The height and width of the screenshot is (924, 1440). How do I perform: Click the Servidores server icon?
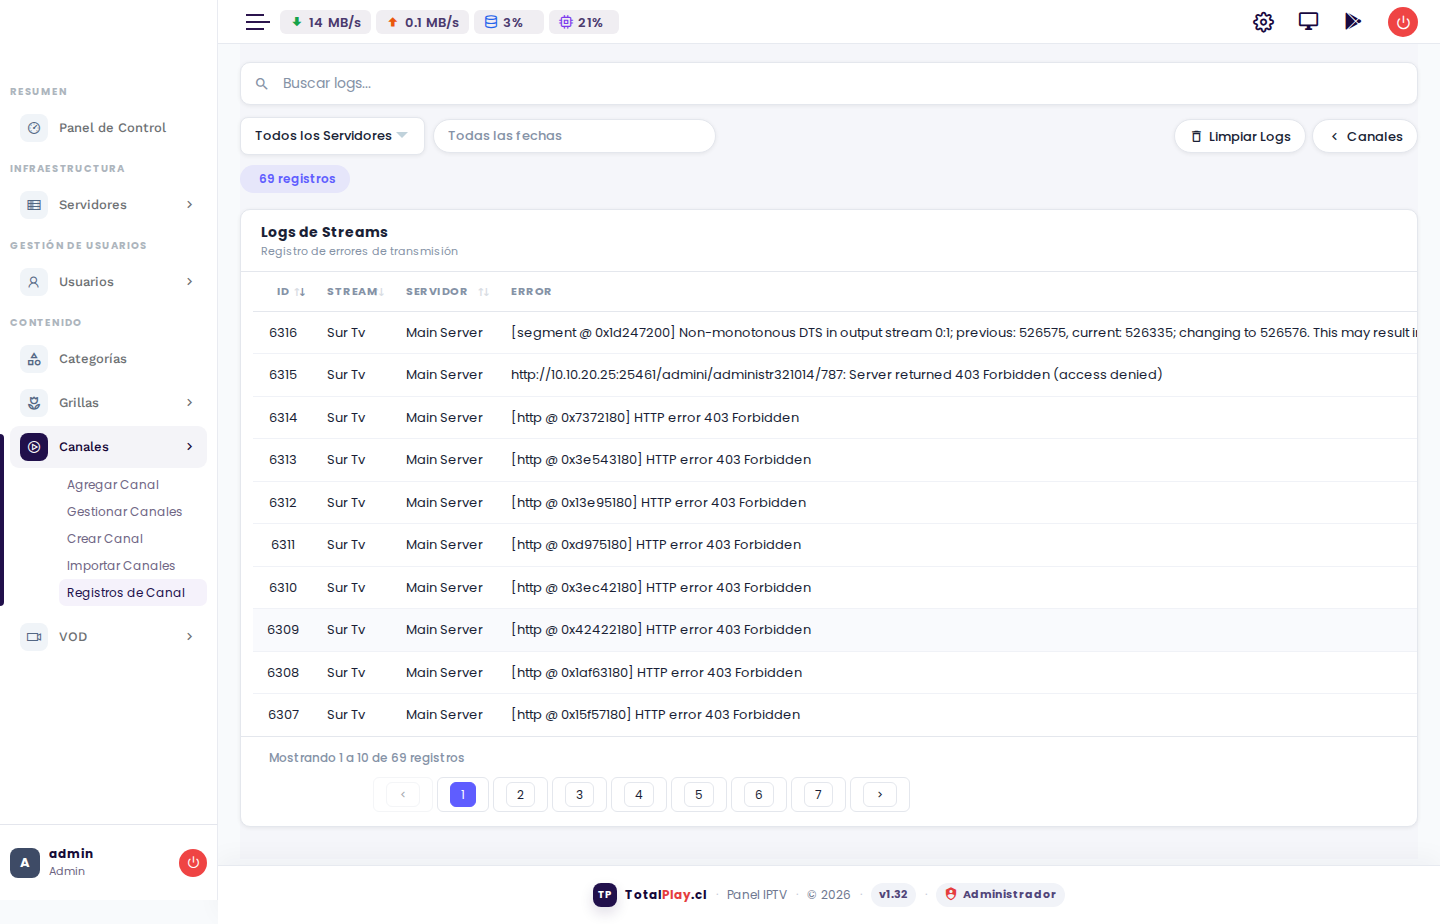point(34,205)
